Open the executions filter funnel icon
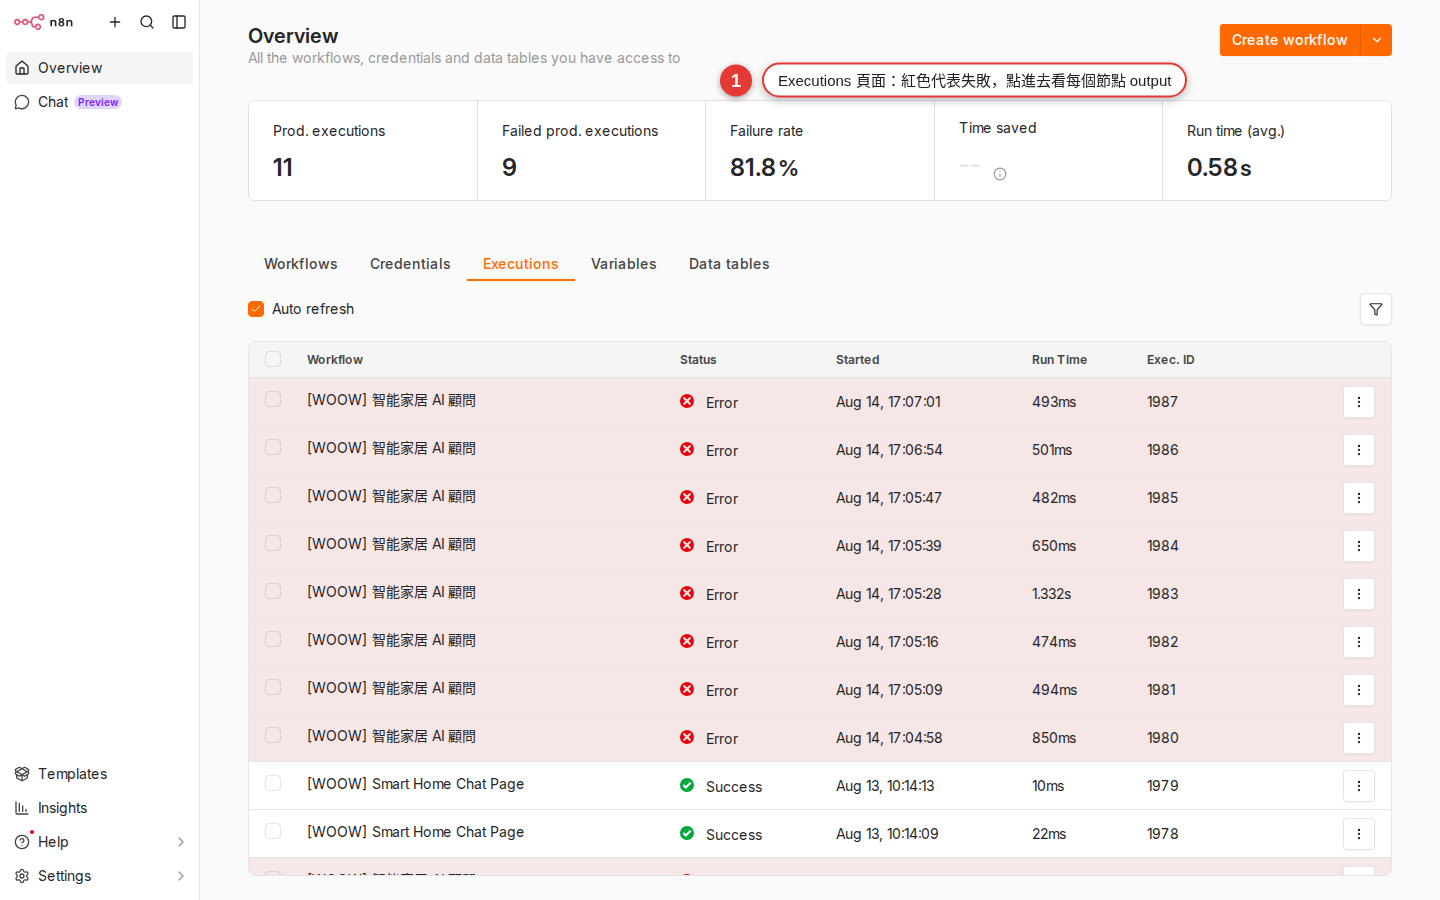This screenshot has width=1440, height=900. (1376, 309)
